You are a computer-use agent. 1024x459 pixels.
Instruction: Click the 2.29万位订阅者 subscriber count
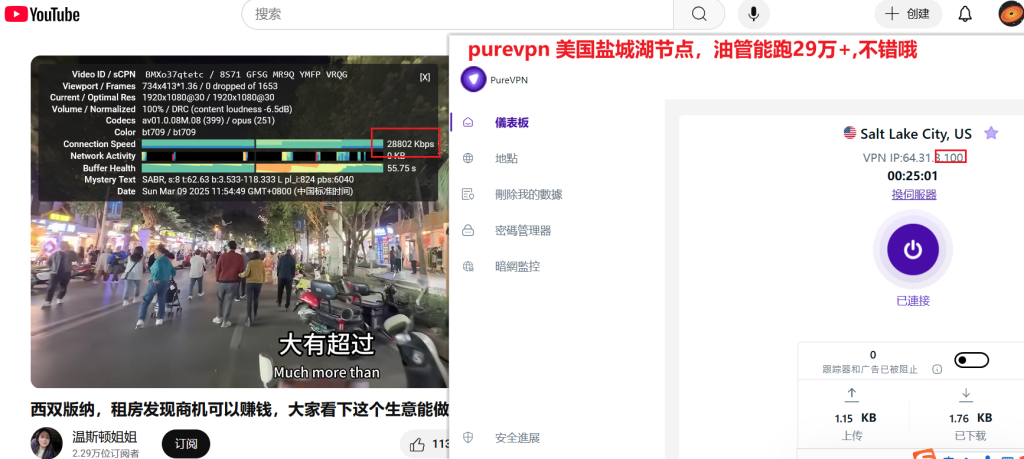(x=106, y=452)
